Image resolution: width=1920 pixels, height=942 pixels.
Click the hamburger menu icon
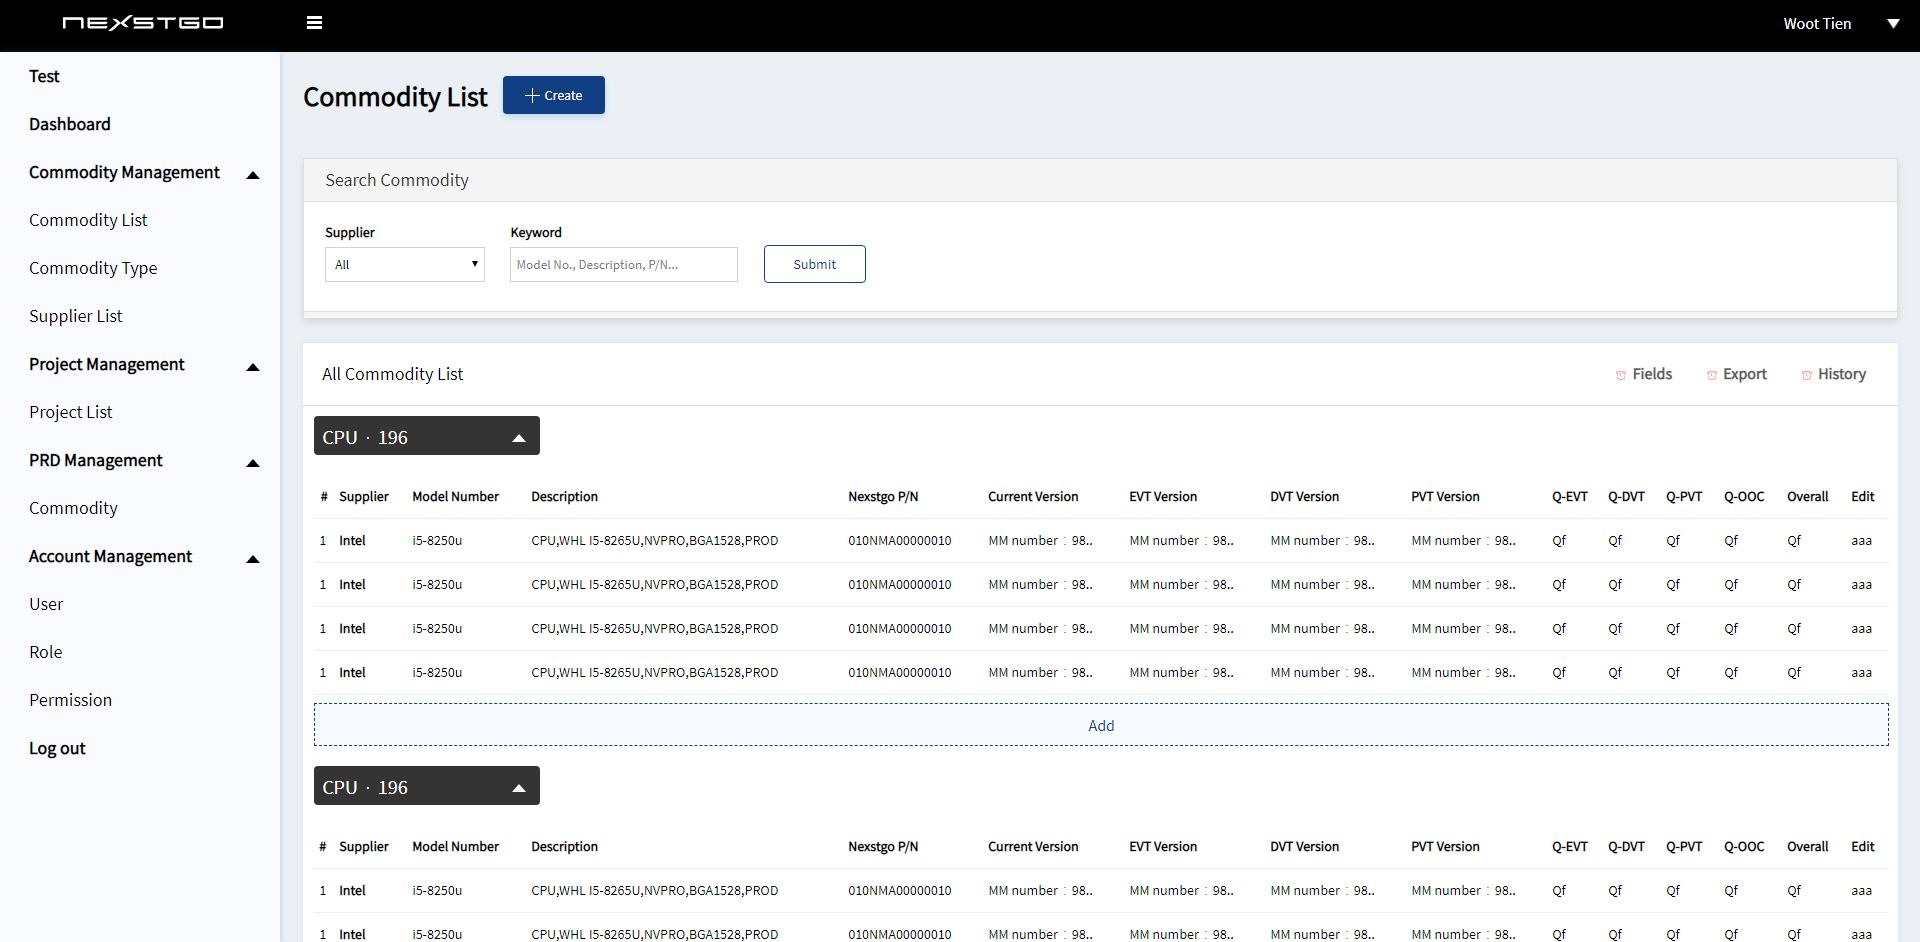tap(314, 23)
